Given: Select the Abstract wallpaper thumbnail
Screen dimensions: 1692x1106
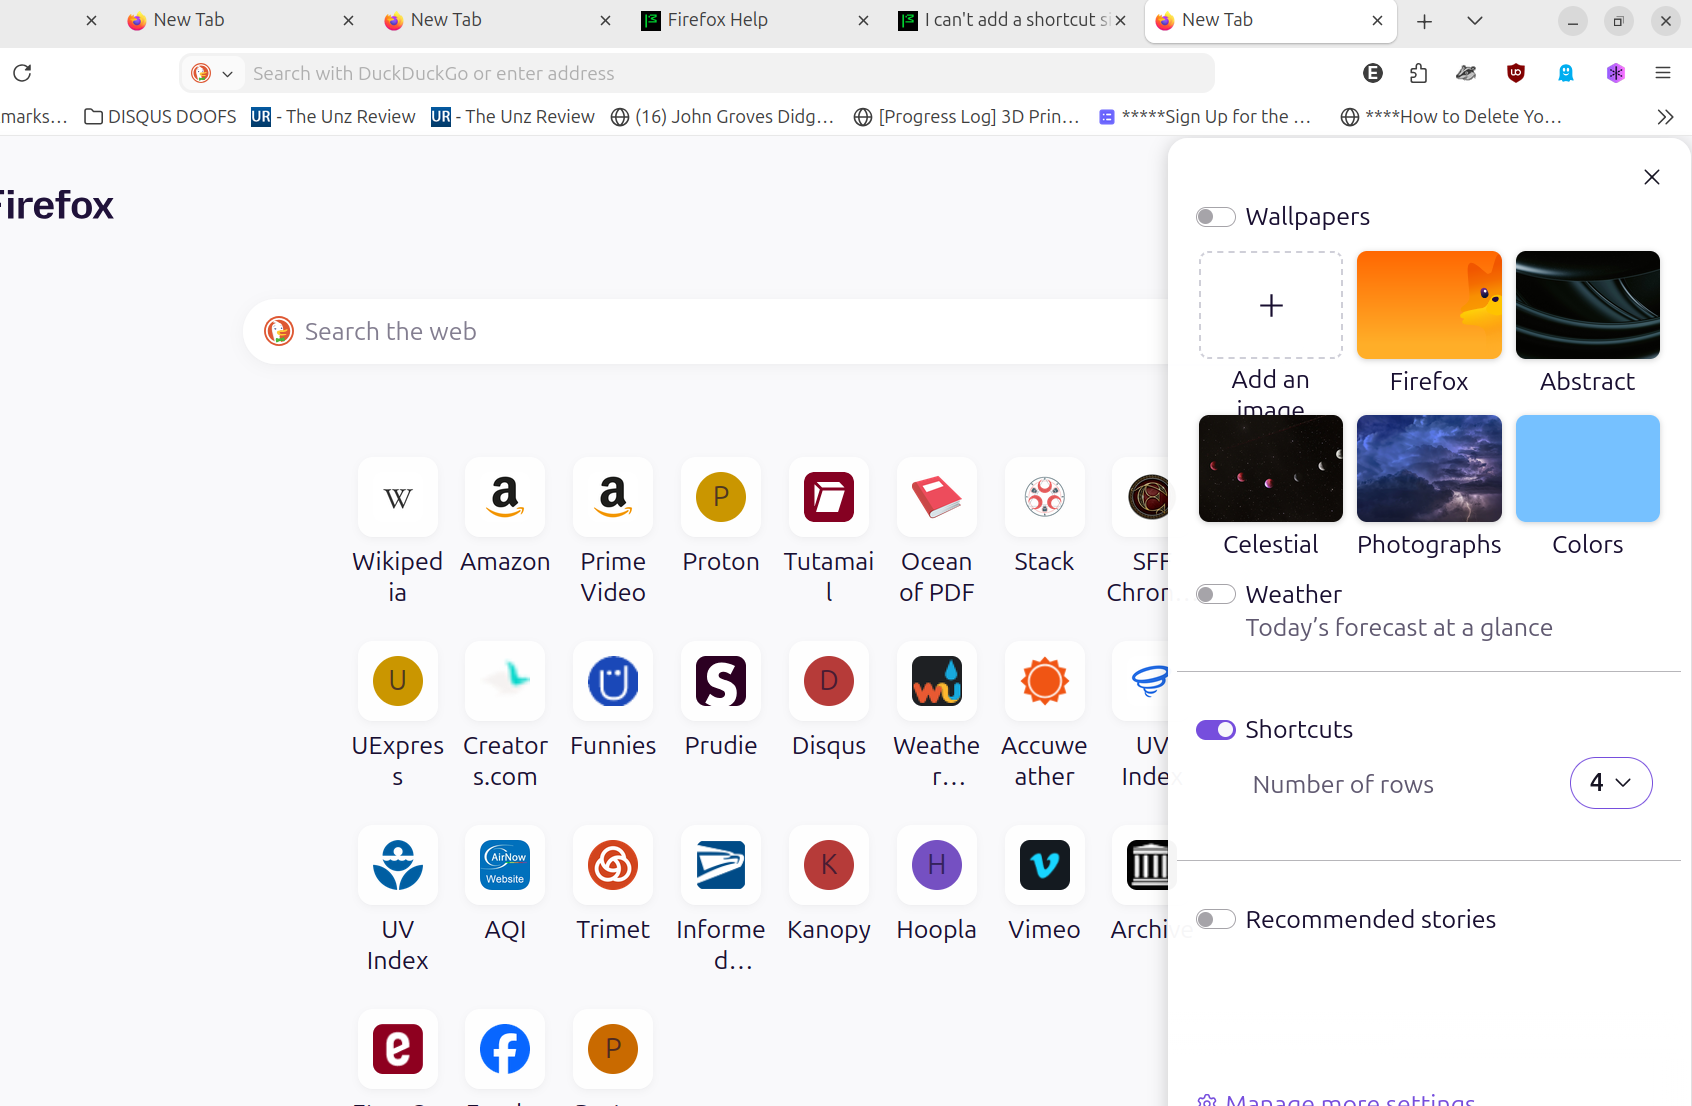Looking at the screenshot, I should click(1588, 305).
